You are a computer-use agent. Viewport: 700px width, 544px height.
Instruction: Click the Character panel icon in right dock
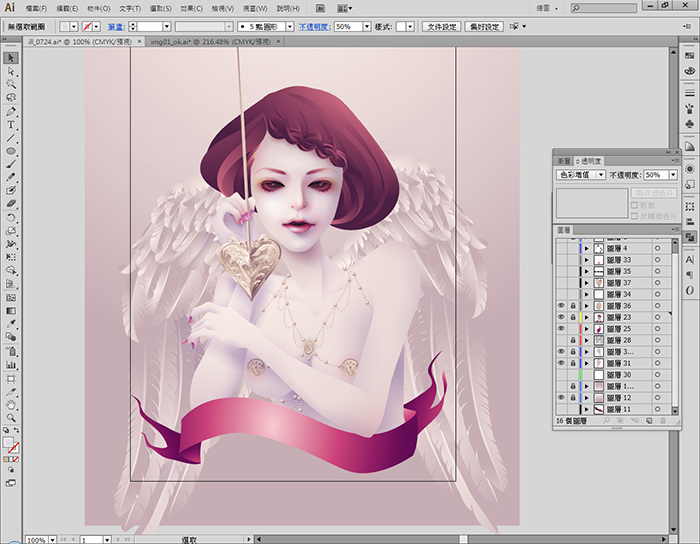click(x=690, y=259)
